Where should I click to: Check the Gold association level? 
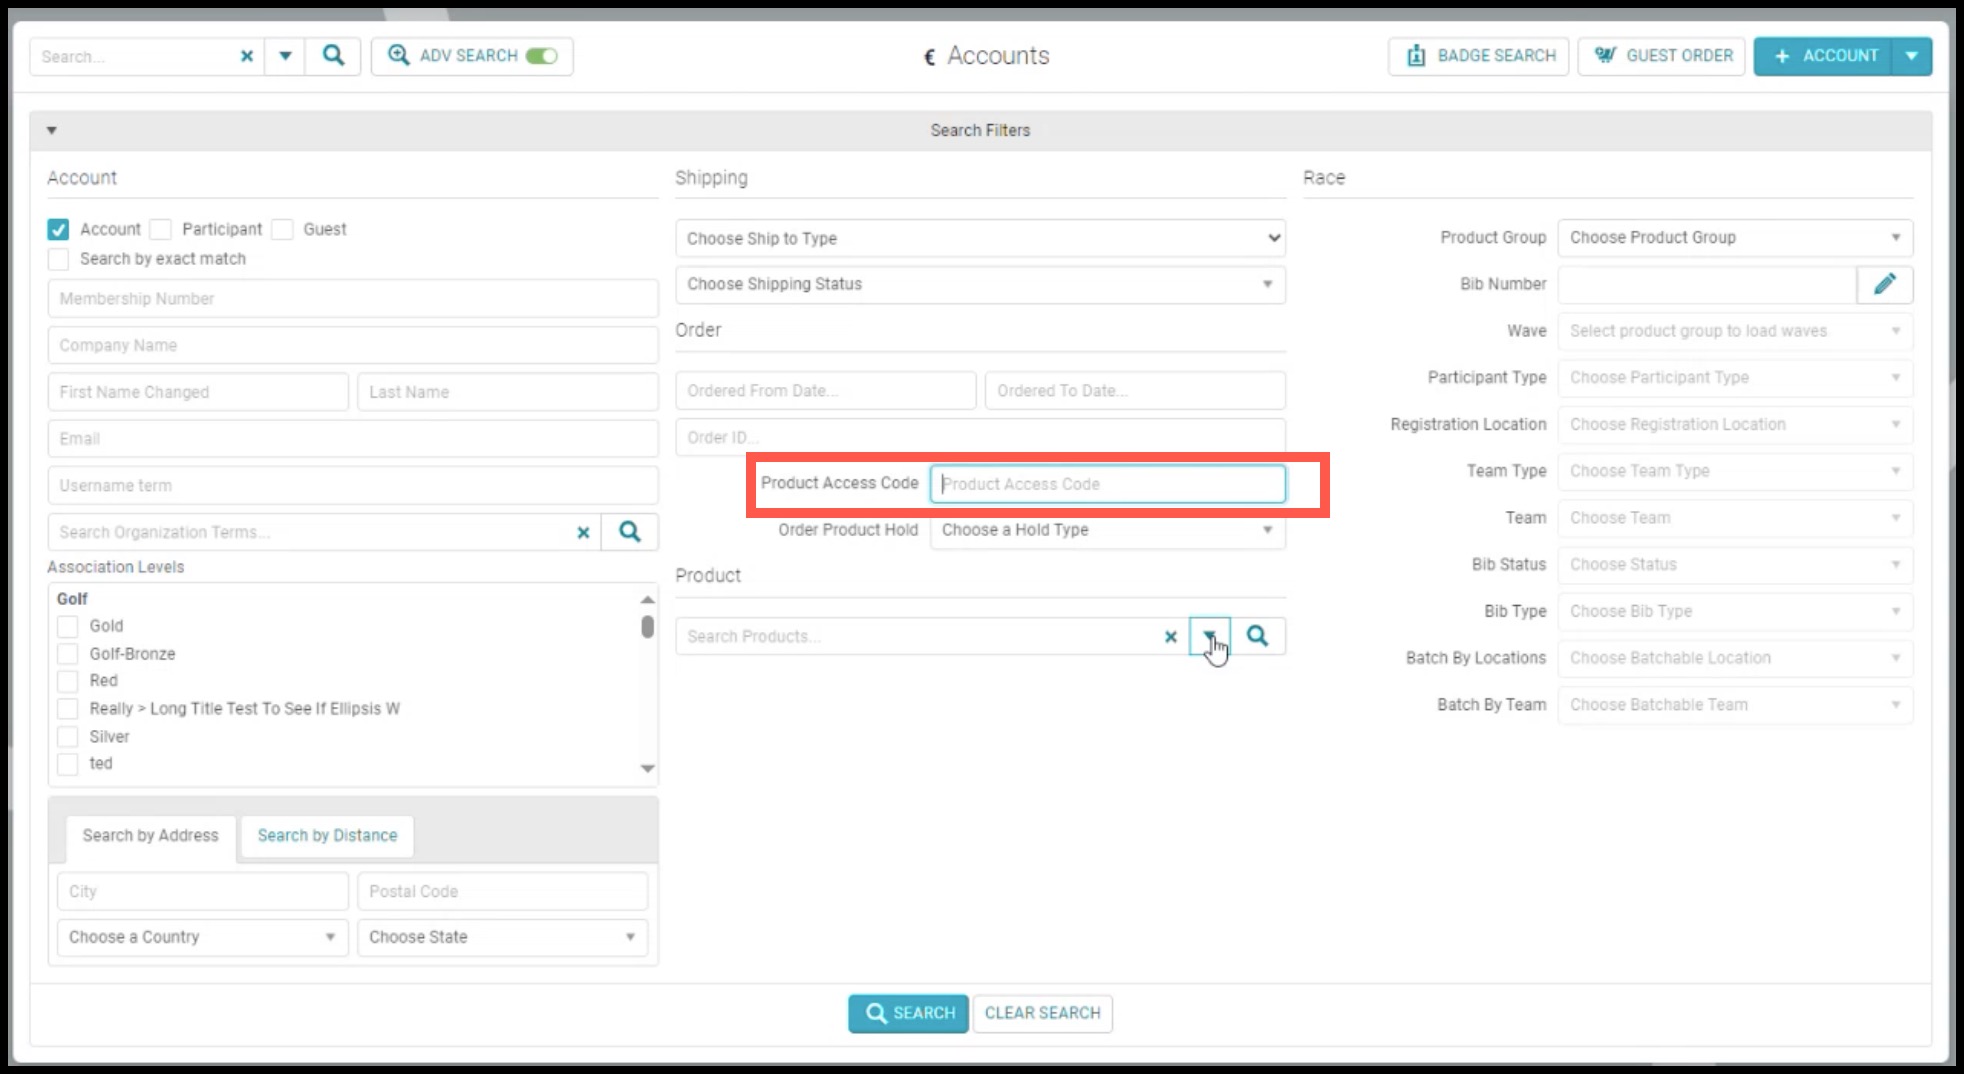point(67,626)
